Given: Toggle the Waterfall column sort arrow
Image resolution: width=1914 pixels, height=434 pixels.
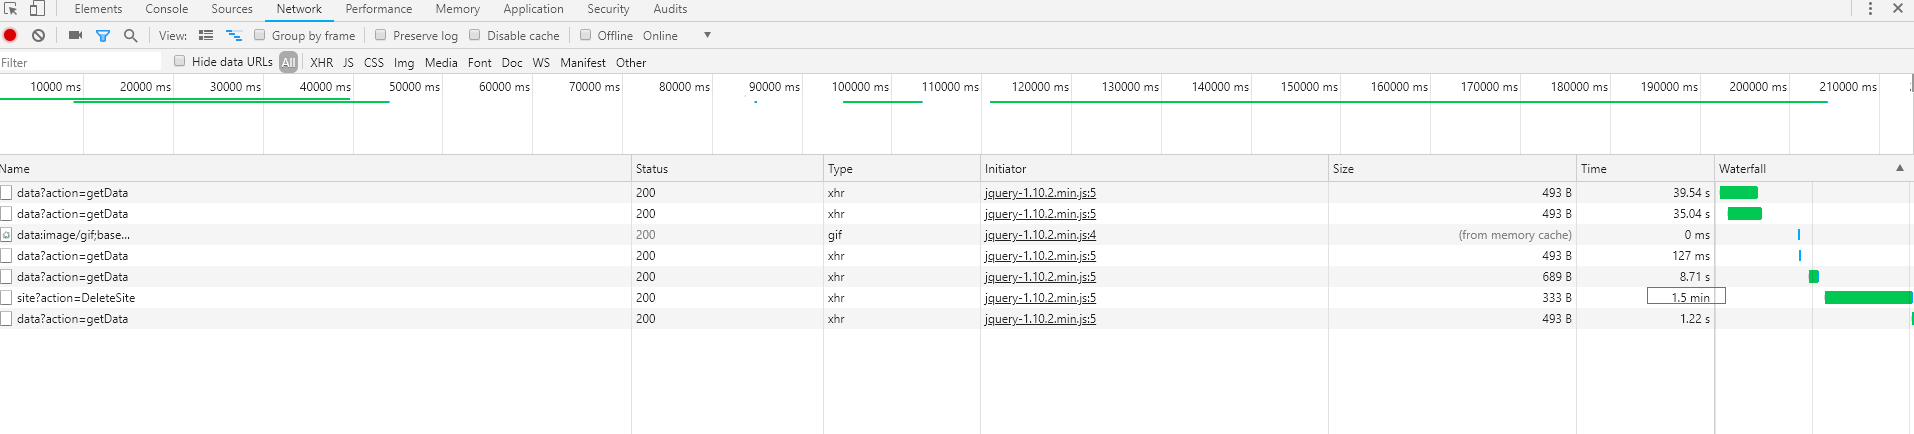Looking at the screenshot, I should (x=1900, y=168).
